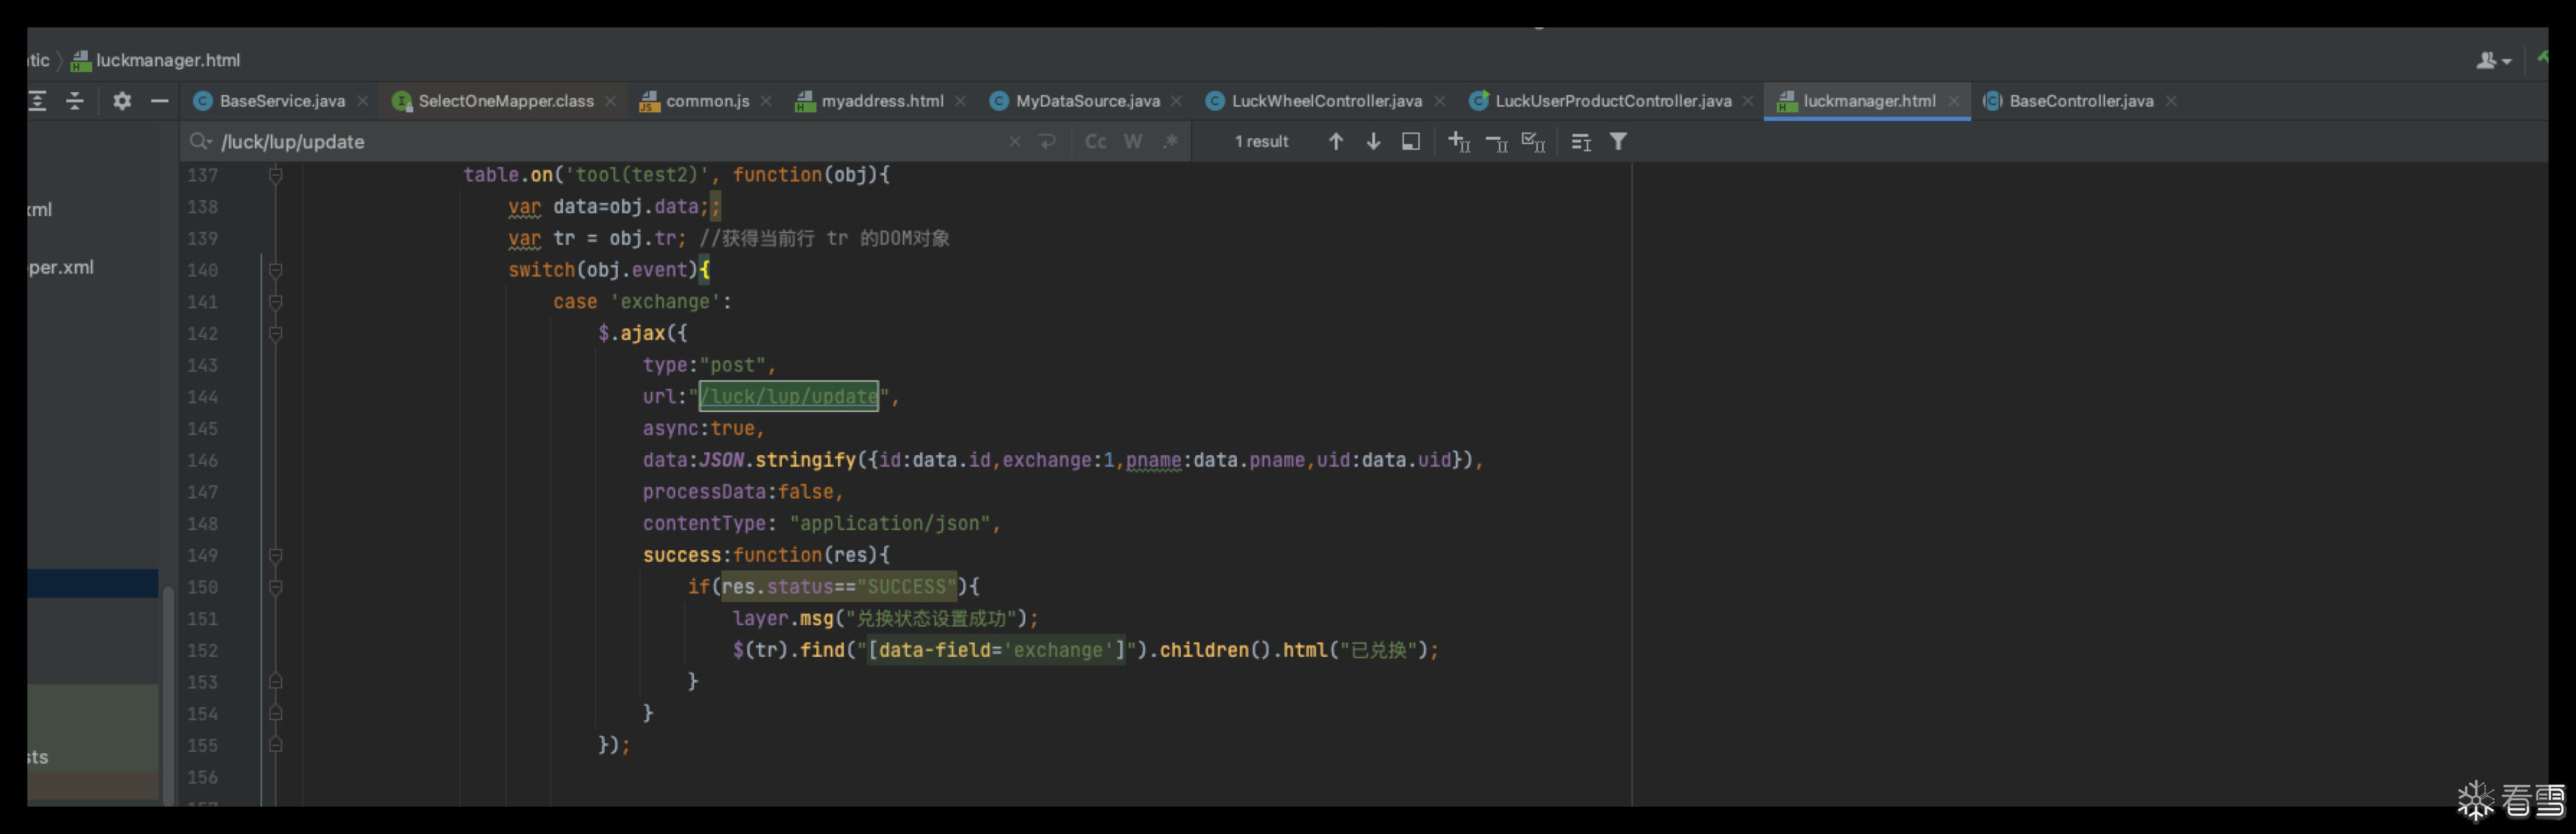Follow the /luck/lup/update URL in code
The height and width of the screenshot is (834, 2576).
click(788, 397)
